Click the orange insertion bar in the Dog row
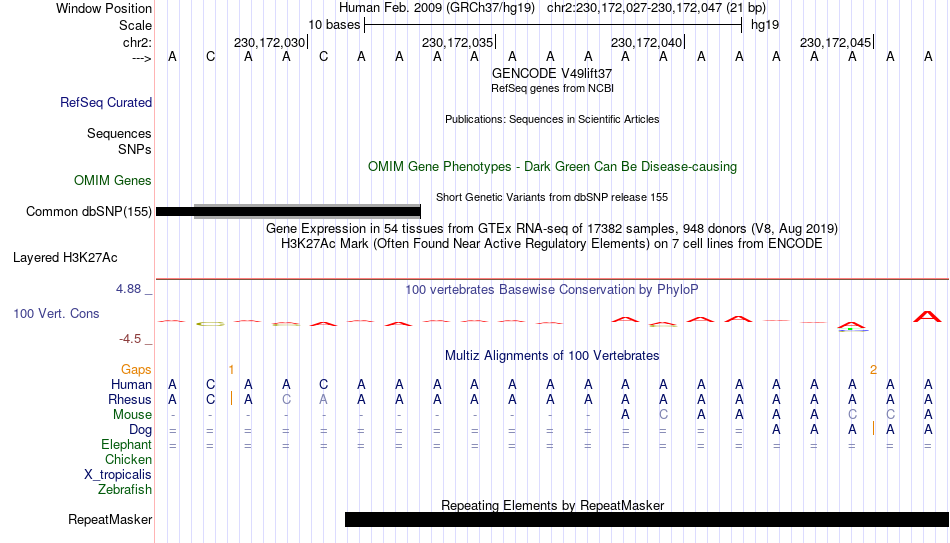The width and height of the screenshot is (950, 543). [873, 428]
